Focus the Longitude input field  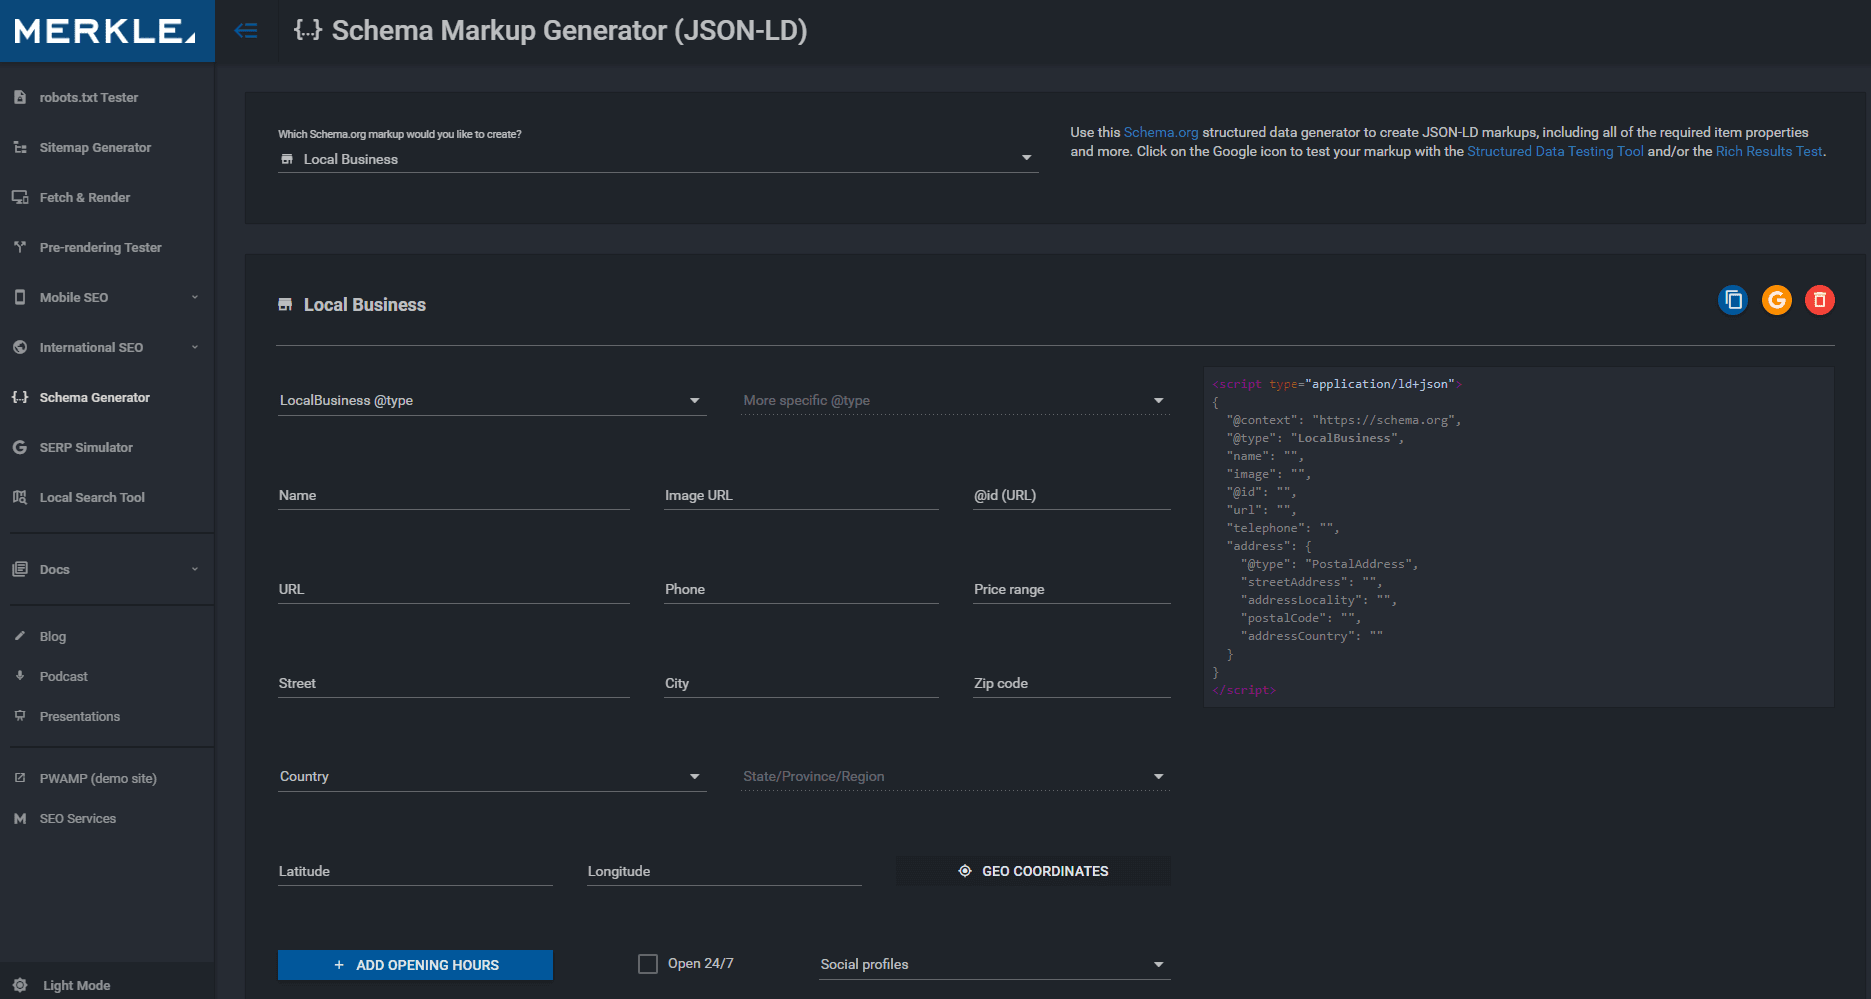724,872
